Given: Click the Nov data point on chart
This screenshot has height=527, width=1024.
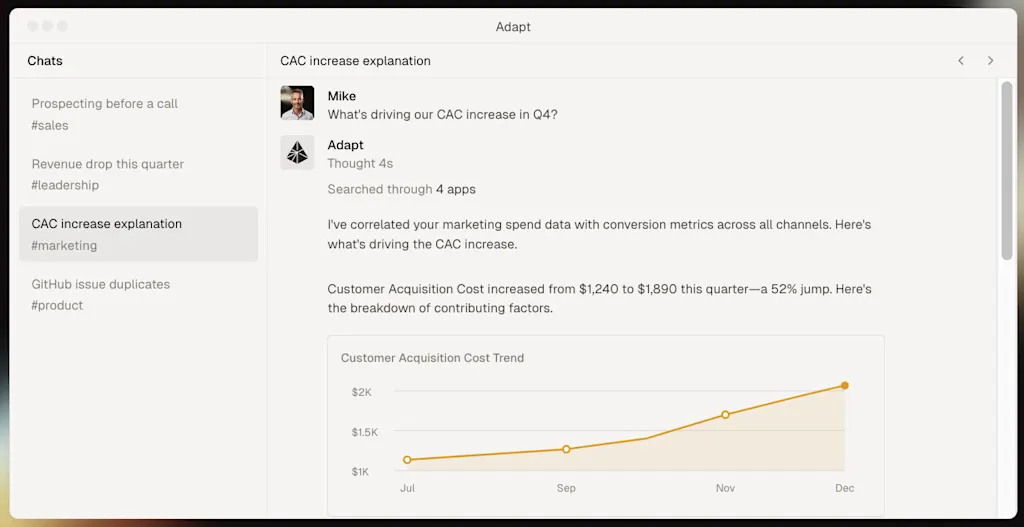Looking at the screenshot, I should (x=725, y=414).
